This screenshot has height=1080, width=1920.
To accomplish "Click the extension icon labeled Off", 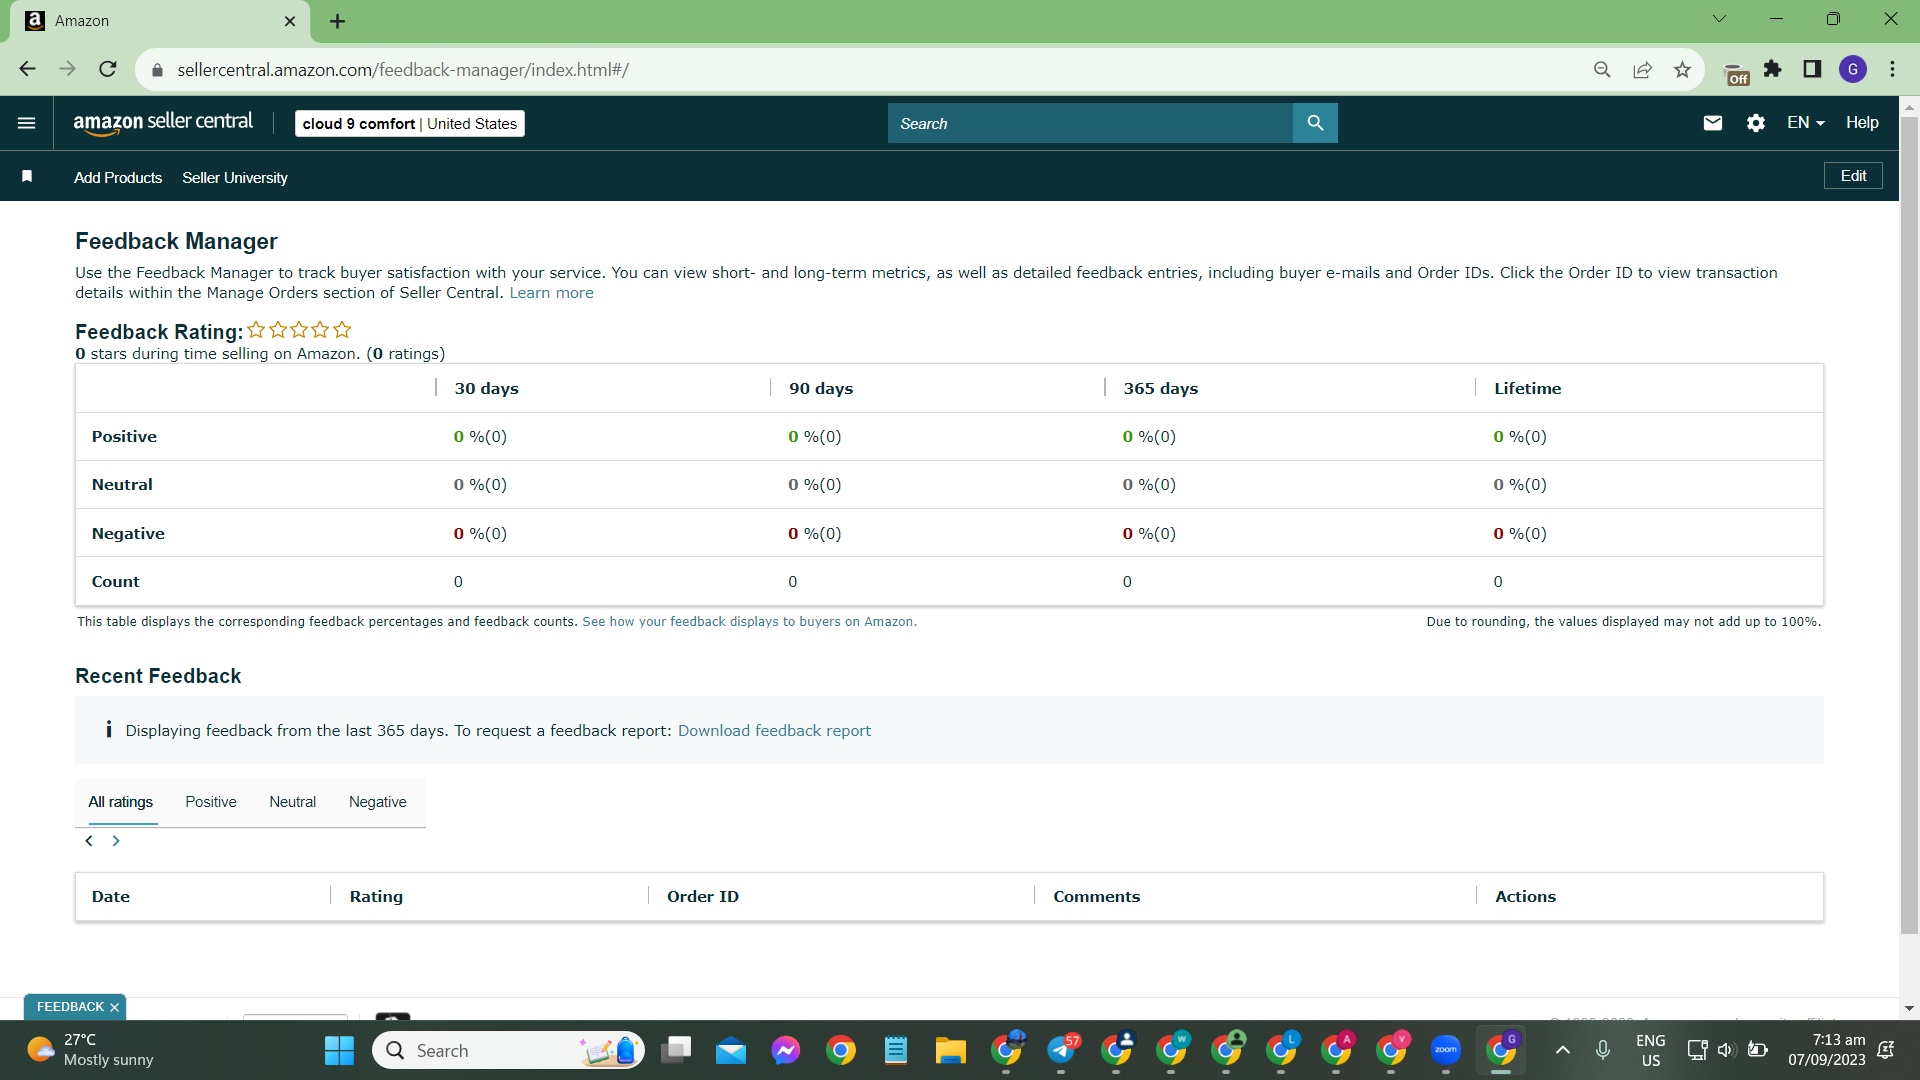I will pos(1737,73).
